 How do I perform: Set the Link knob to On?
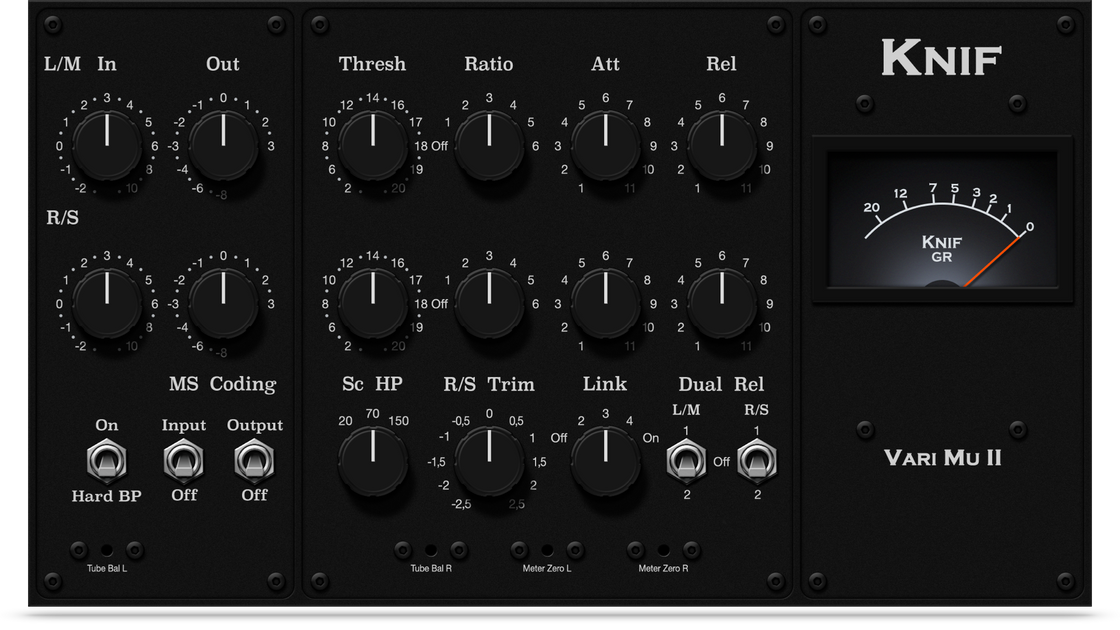(x=605, y=460)
